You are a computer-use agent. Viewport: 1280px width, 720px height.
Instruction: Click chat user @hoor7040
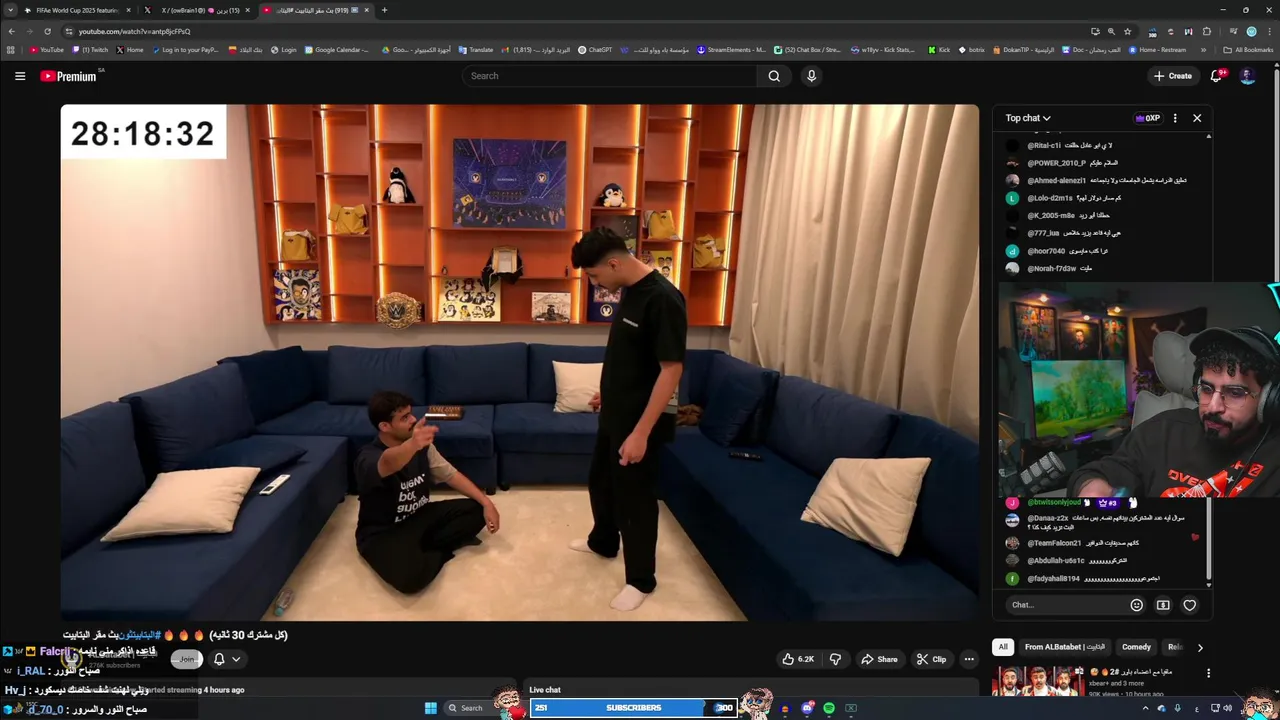coord(1046,251)
